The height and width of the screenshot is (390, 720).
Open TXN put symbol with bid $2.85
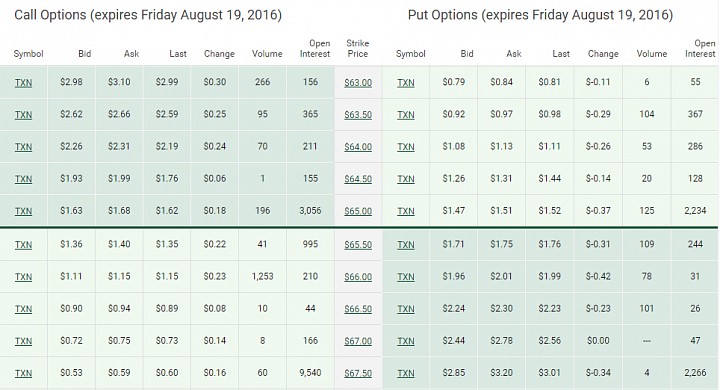pyautogui.click(x=406, y=373)
